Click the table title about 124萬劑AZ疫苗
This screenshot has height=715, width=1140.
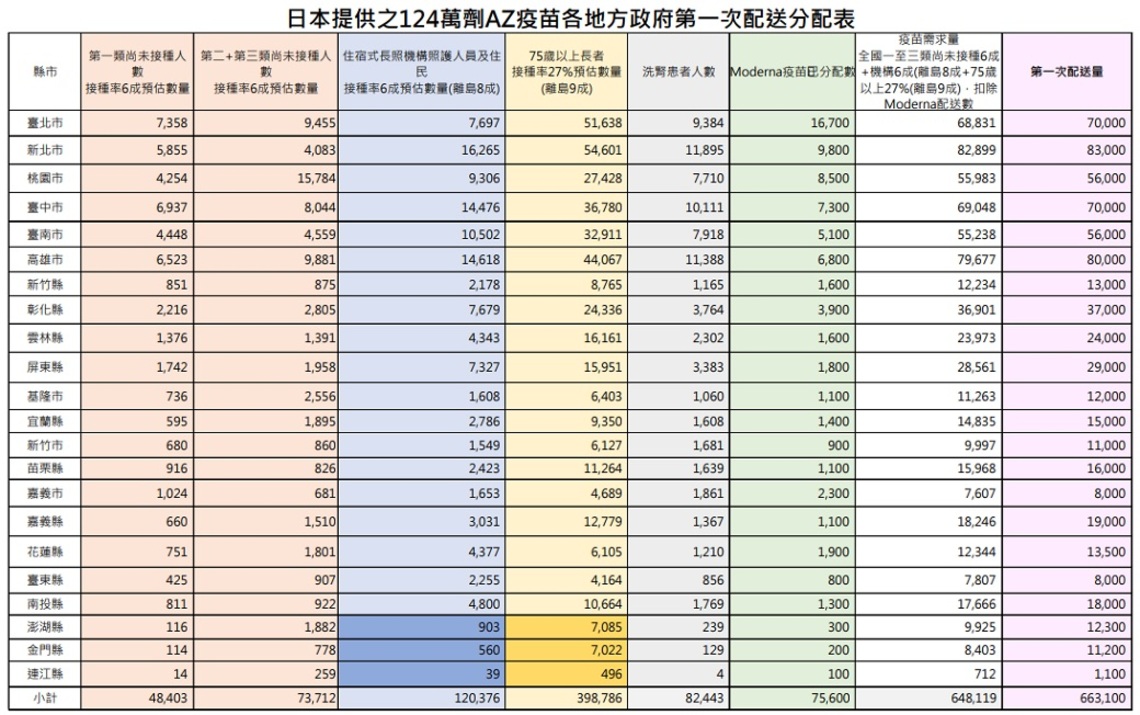(570, 17)
